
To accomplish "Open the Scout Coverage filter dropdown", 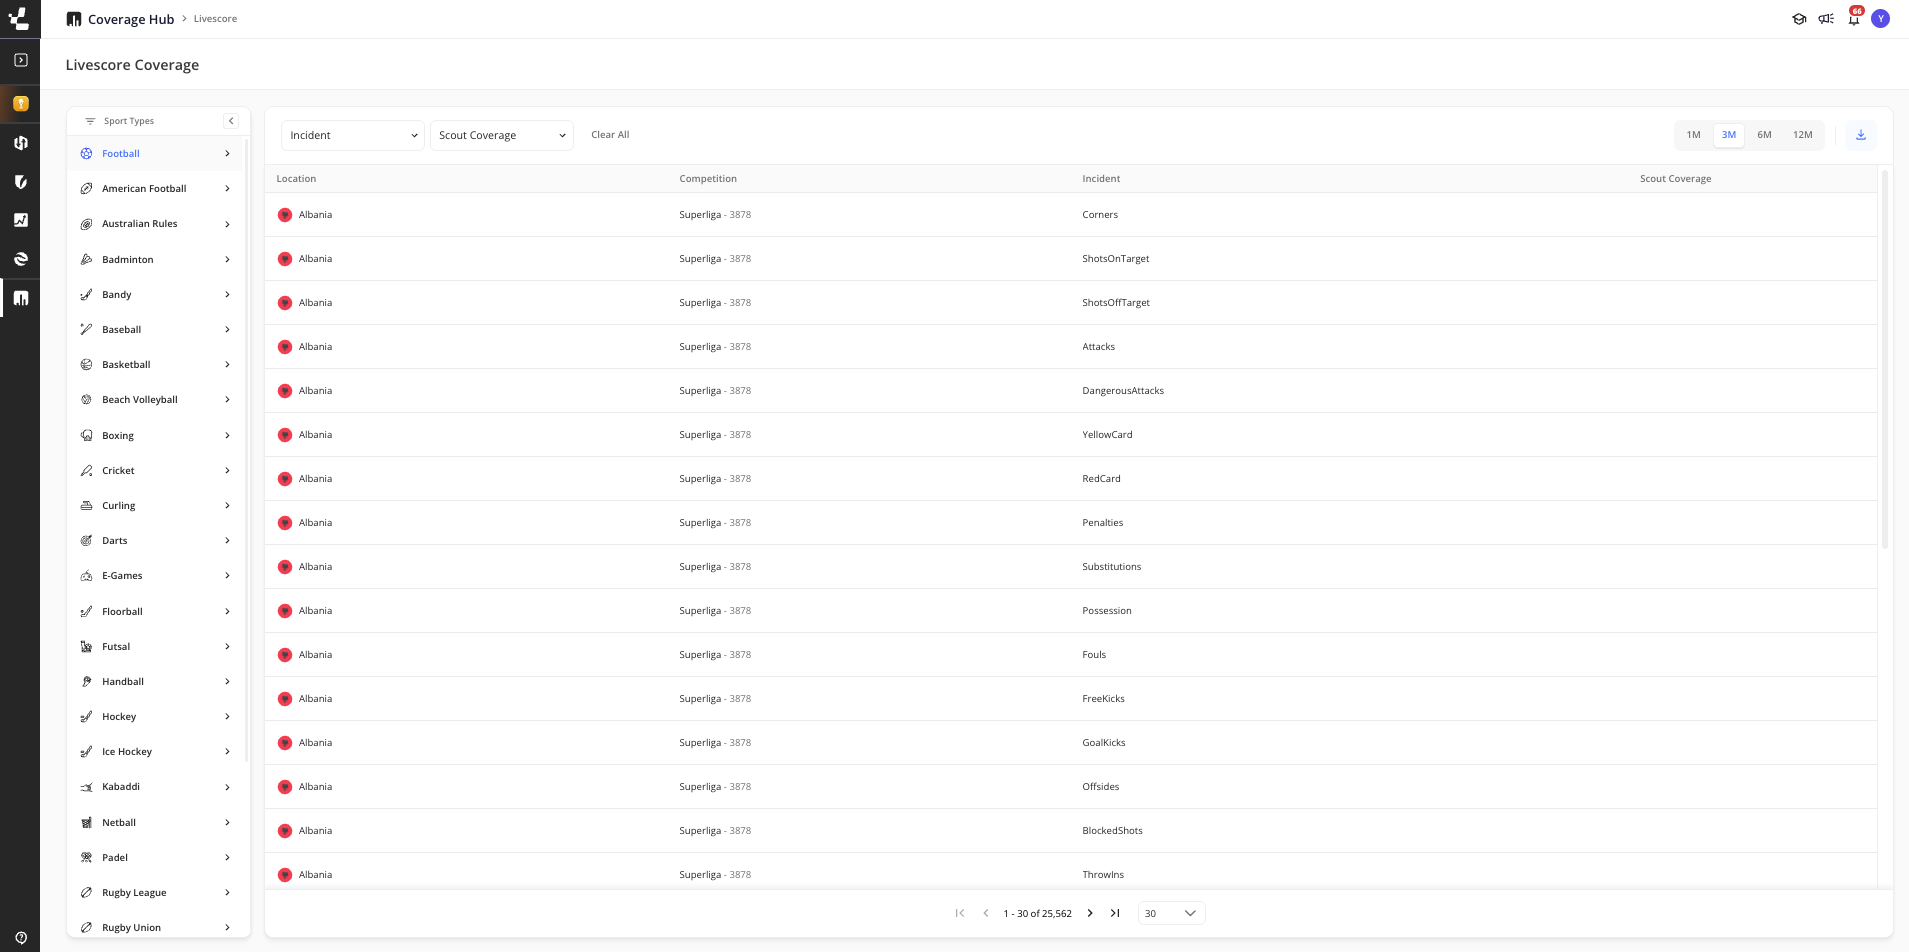I will point(502,135).
